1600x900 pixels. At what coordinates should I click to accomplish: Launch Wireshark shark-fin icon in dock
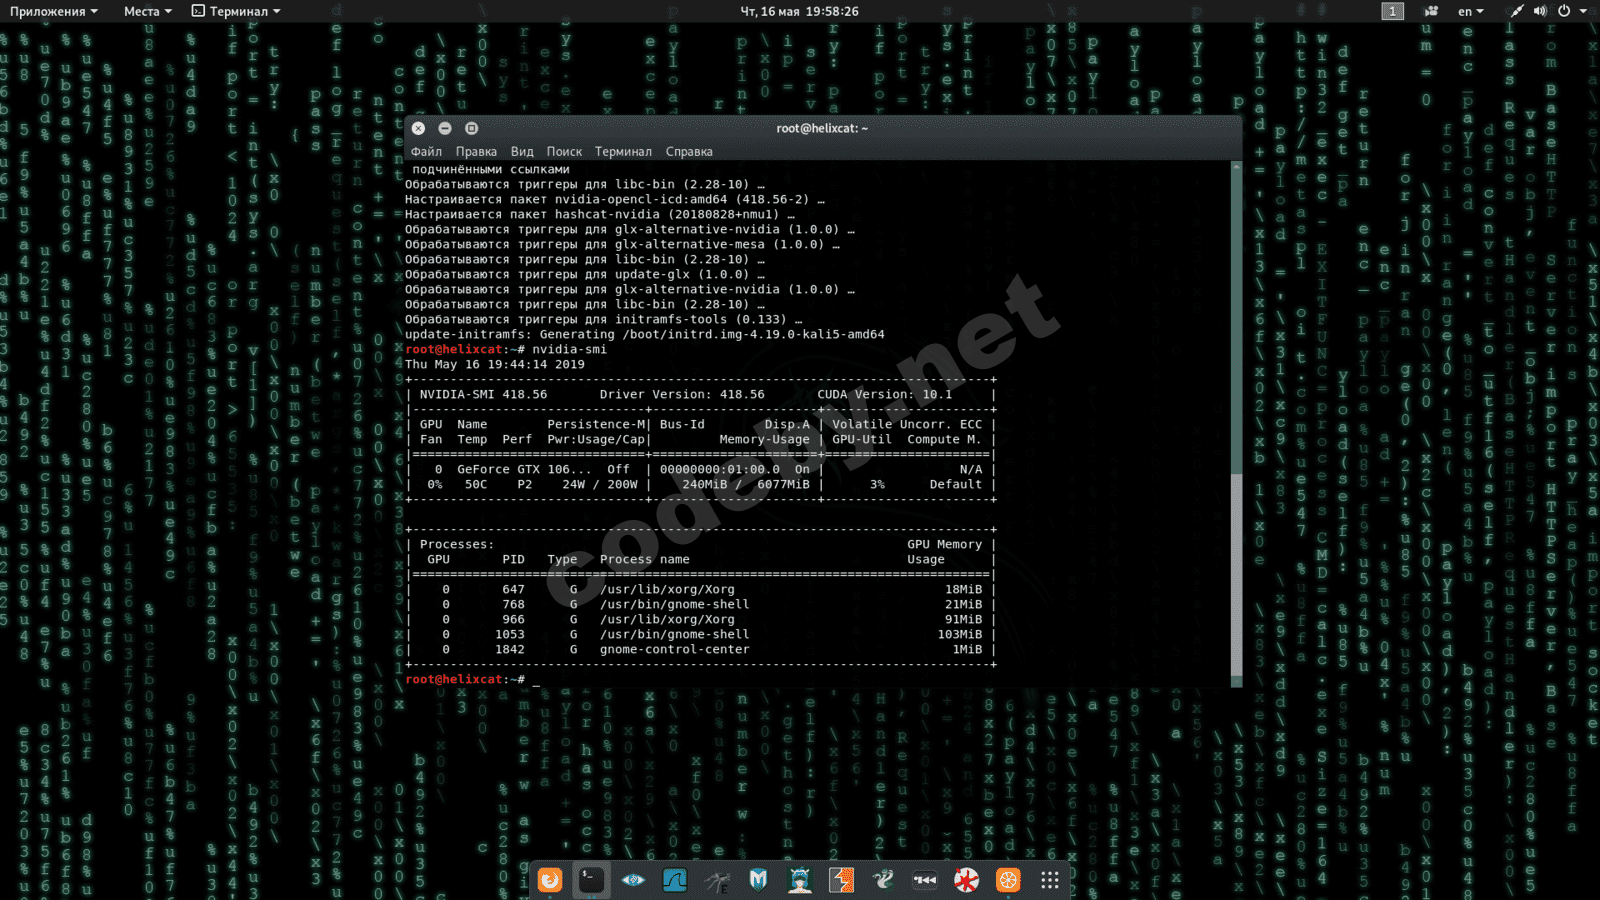pyautogui.click(x=675, y=880)
